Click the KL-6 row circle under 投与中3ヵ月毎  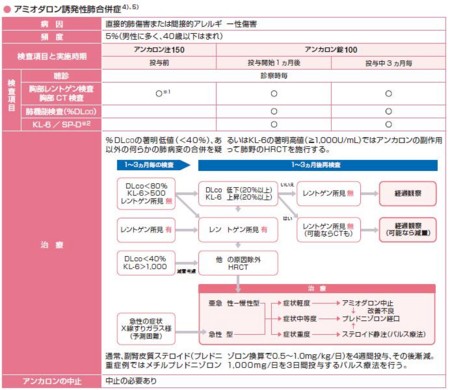point(388,124)
